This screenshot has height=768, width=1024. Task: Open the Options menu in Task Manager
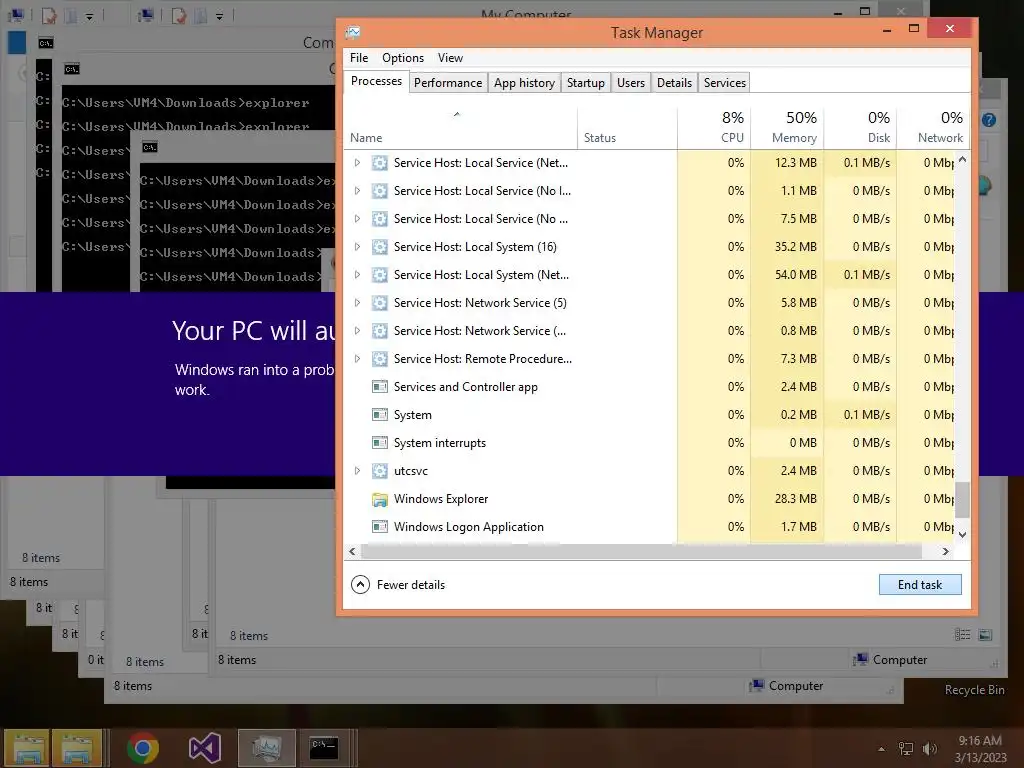click(x=402, y=58)
